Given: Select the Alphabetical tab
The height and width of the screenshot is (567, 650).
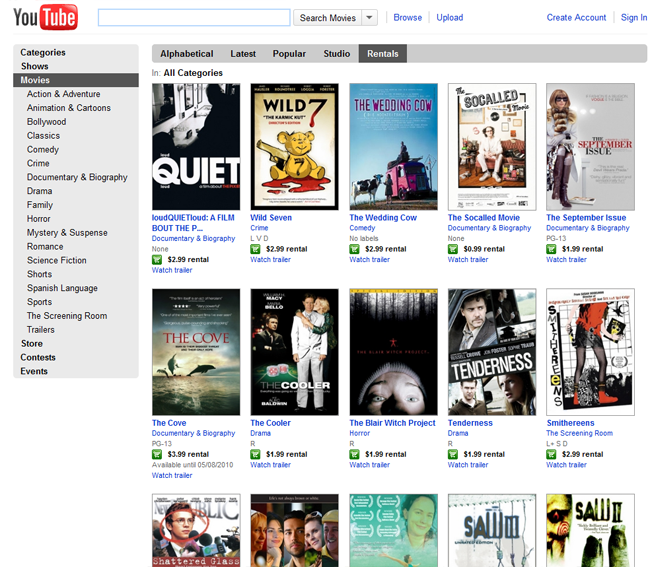Looking at the screenshot, I should click(187, 54).
